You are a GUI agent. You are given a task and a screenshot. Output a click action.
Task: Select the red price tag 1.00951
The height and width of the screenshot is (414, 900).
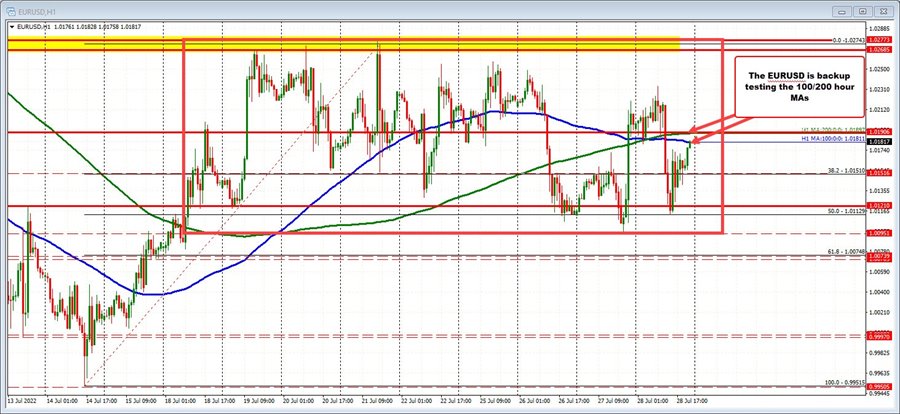tap(877, 233)
